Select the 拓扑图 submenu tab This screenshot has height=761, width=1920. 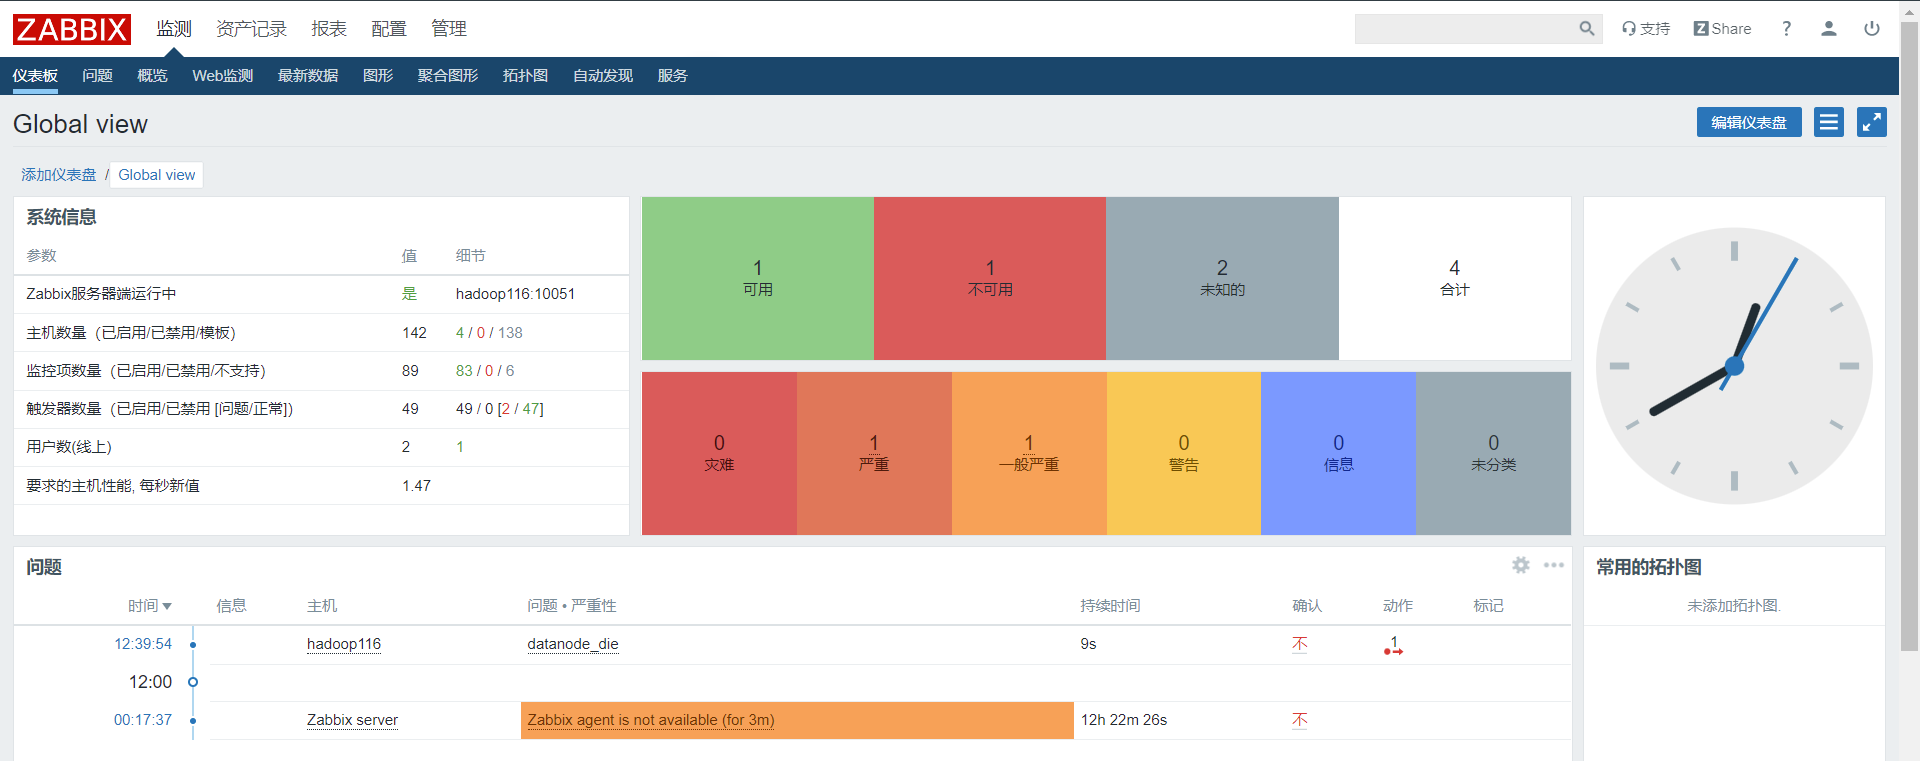(525, 76)
